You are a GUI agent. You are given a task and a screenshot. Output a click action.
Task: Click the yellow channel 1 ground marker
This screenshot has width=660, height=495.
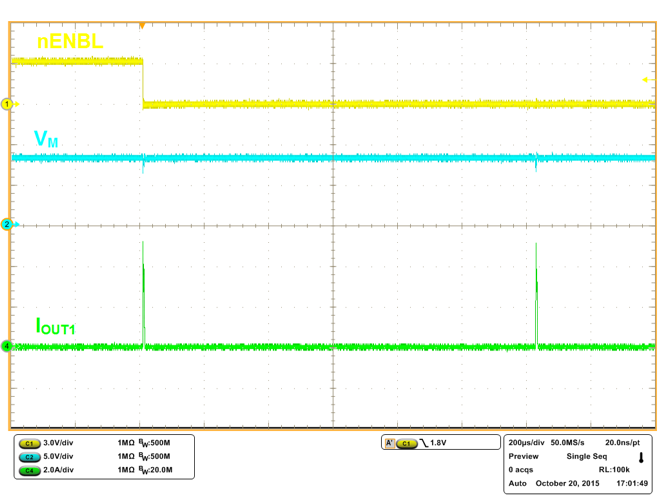click(7, 104)
